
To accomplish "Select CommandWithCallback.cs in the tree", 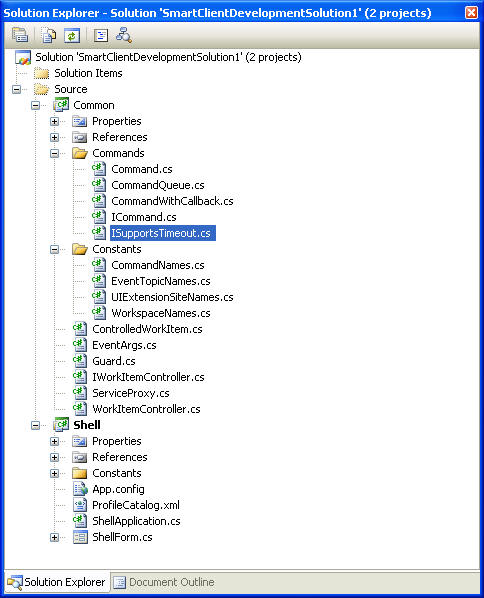I will [x=172, y=201].
